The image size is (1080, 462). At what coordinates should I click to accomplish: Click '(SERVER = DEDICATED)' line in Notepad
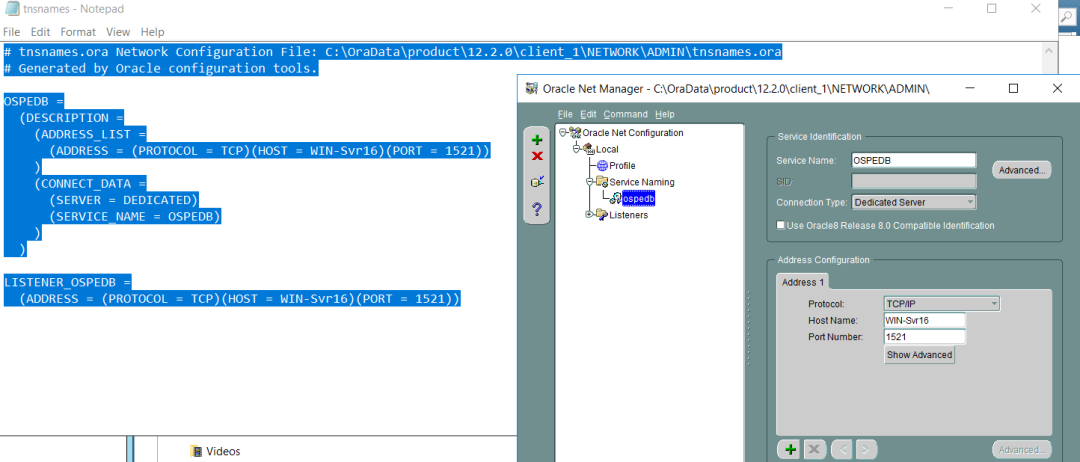123,200
